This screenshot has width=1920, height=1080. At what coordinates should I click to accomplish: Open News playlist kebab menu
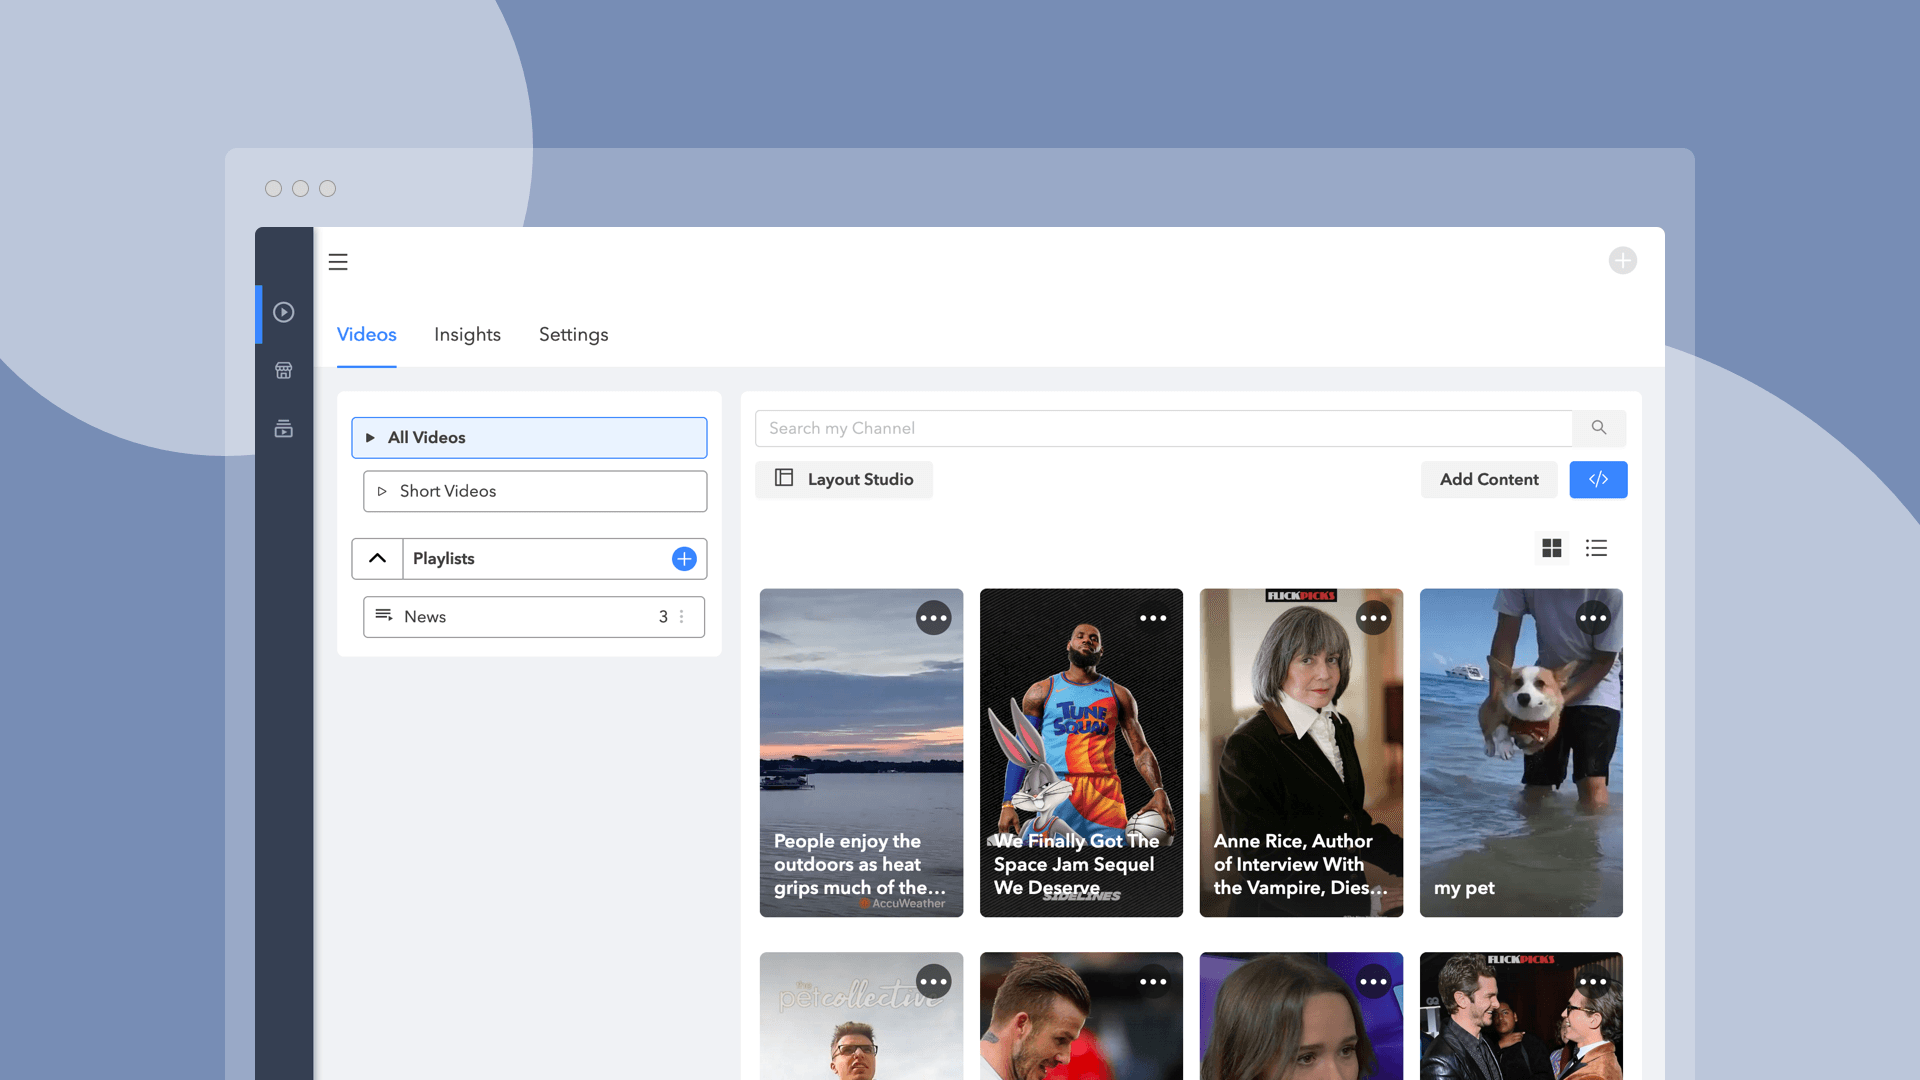point(682,617)
